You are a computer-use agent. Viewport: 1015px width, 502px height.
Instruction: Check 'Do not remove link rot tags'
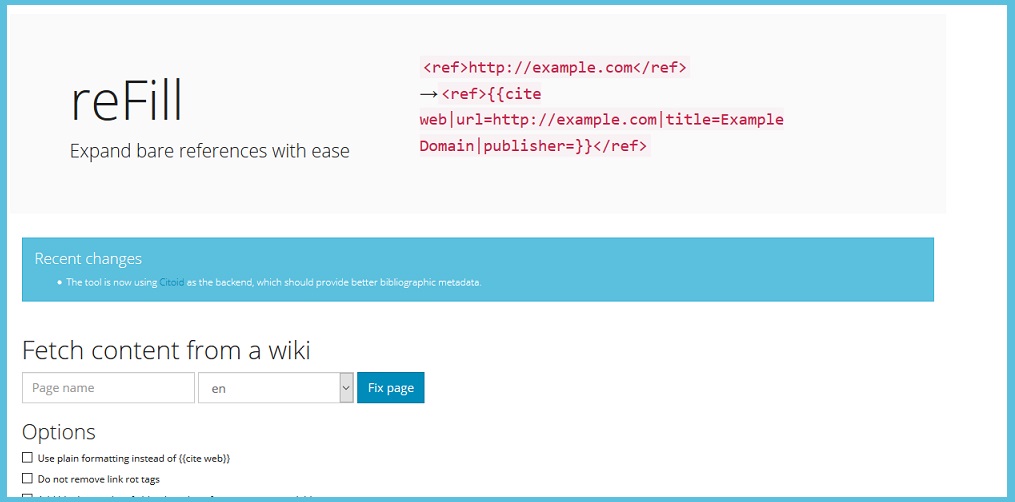27,479
